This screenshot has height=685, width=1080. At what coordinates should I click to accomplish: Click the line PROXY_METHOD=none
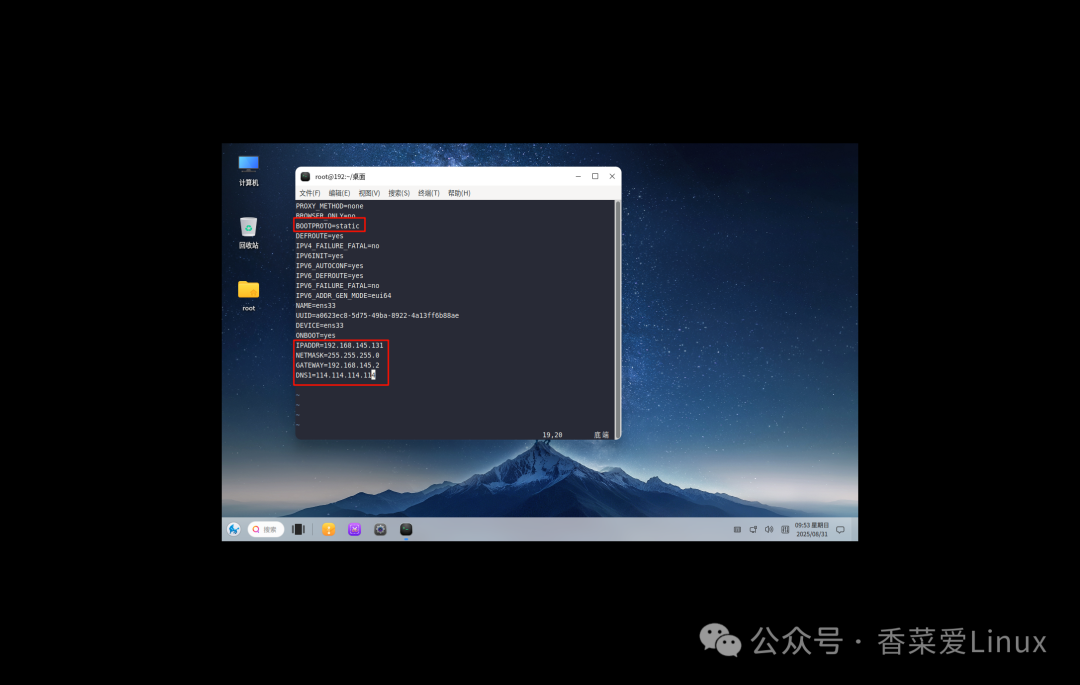point(329,206)
